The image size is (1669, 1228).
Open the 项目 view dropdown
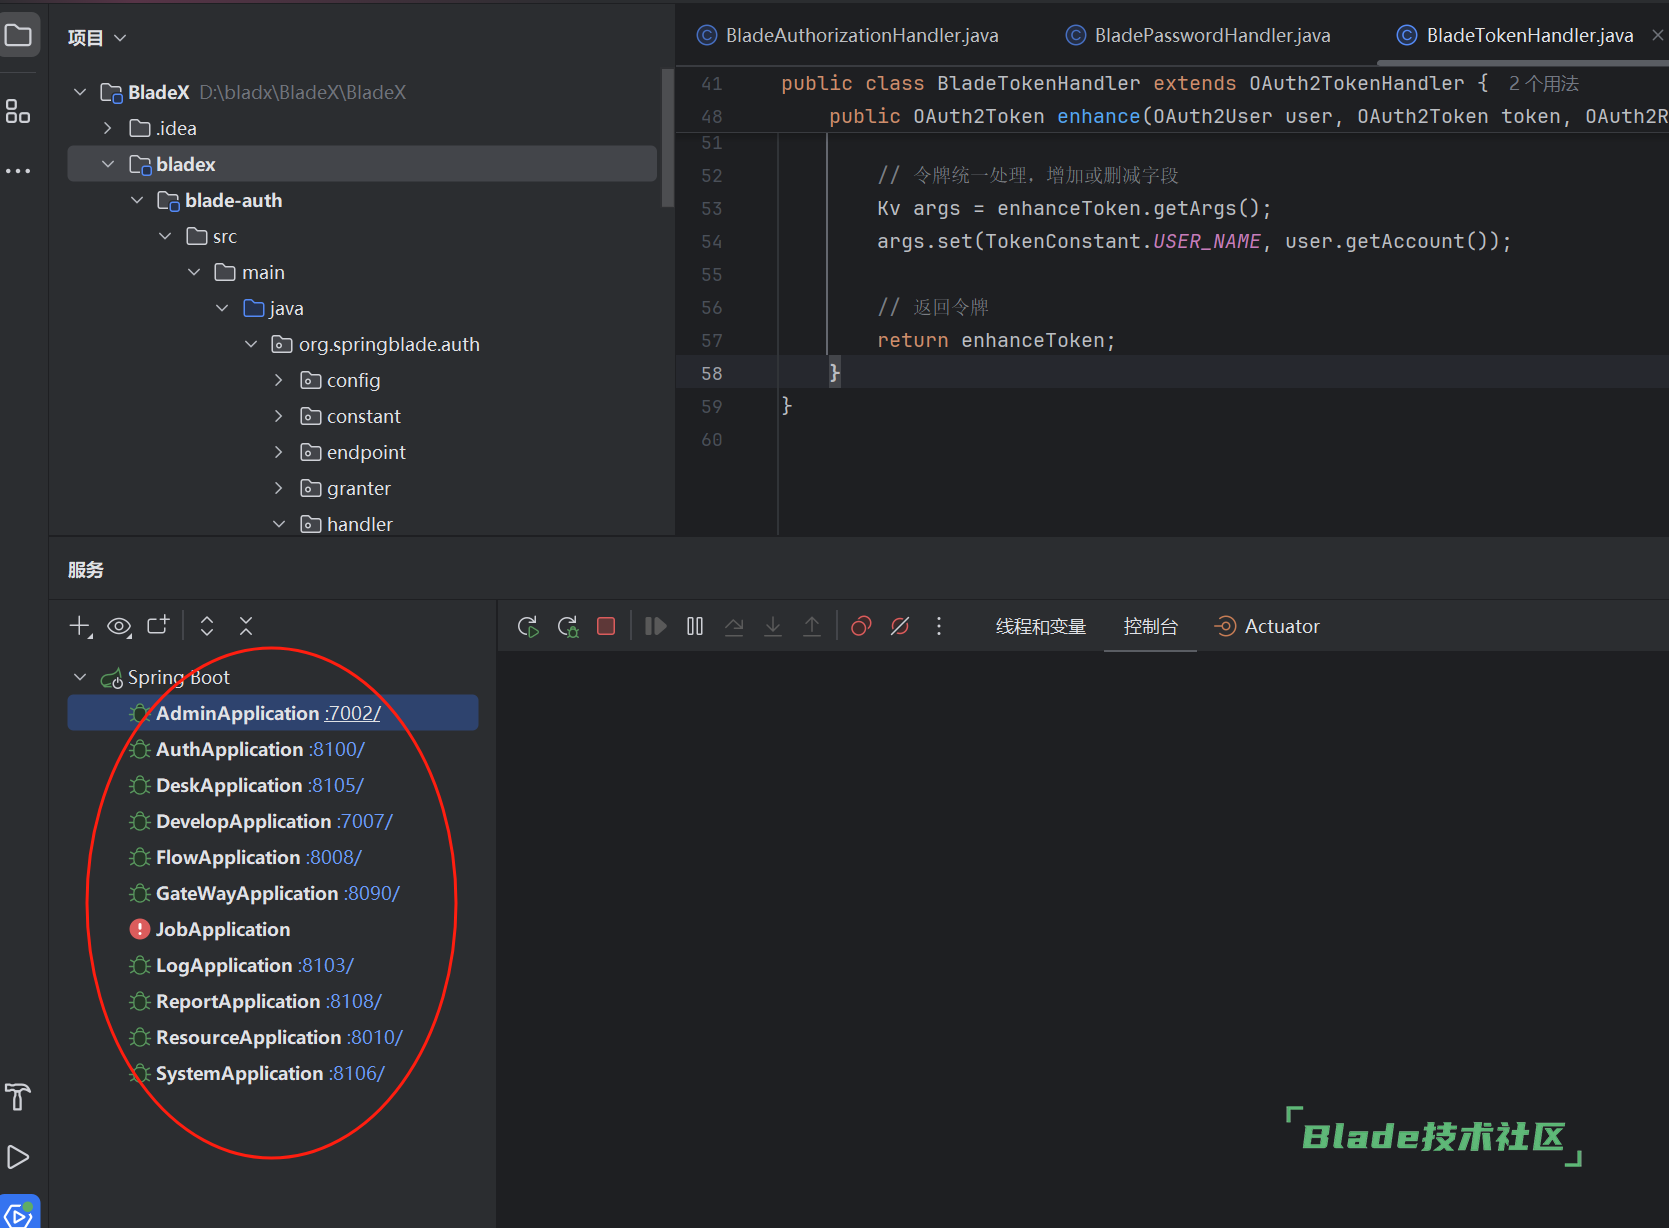coord(97,38)
